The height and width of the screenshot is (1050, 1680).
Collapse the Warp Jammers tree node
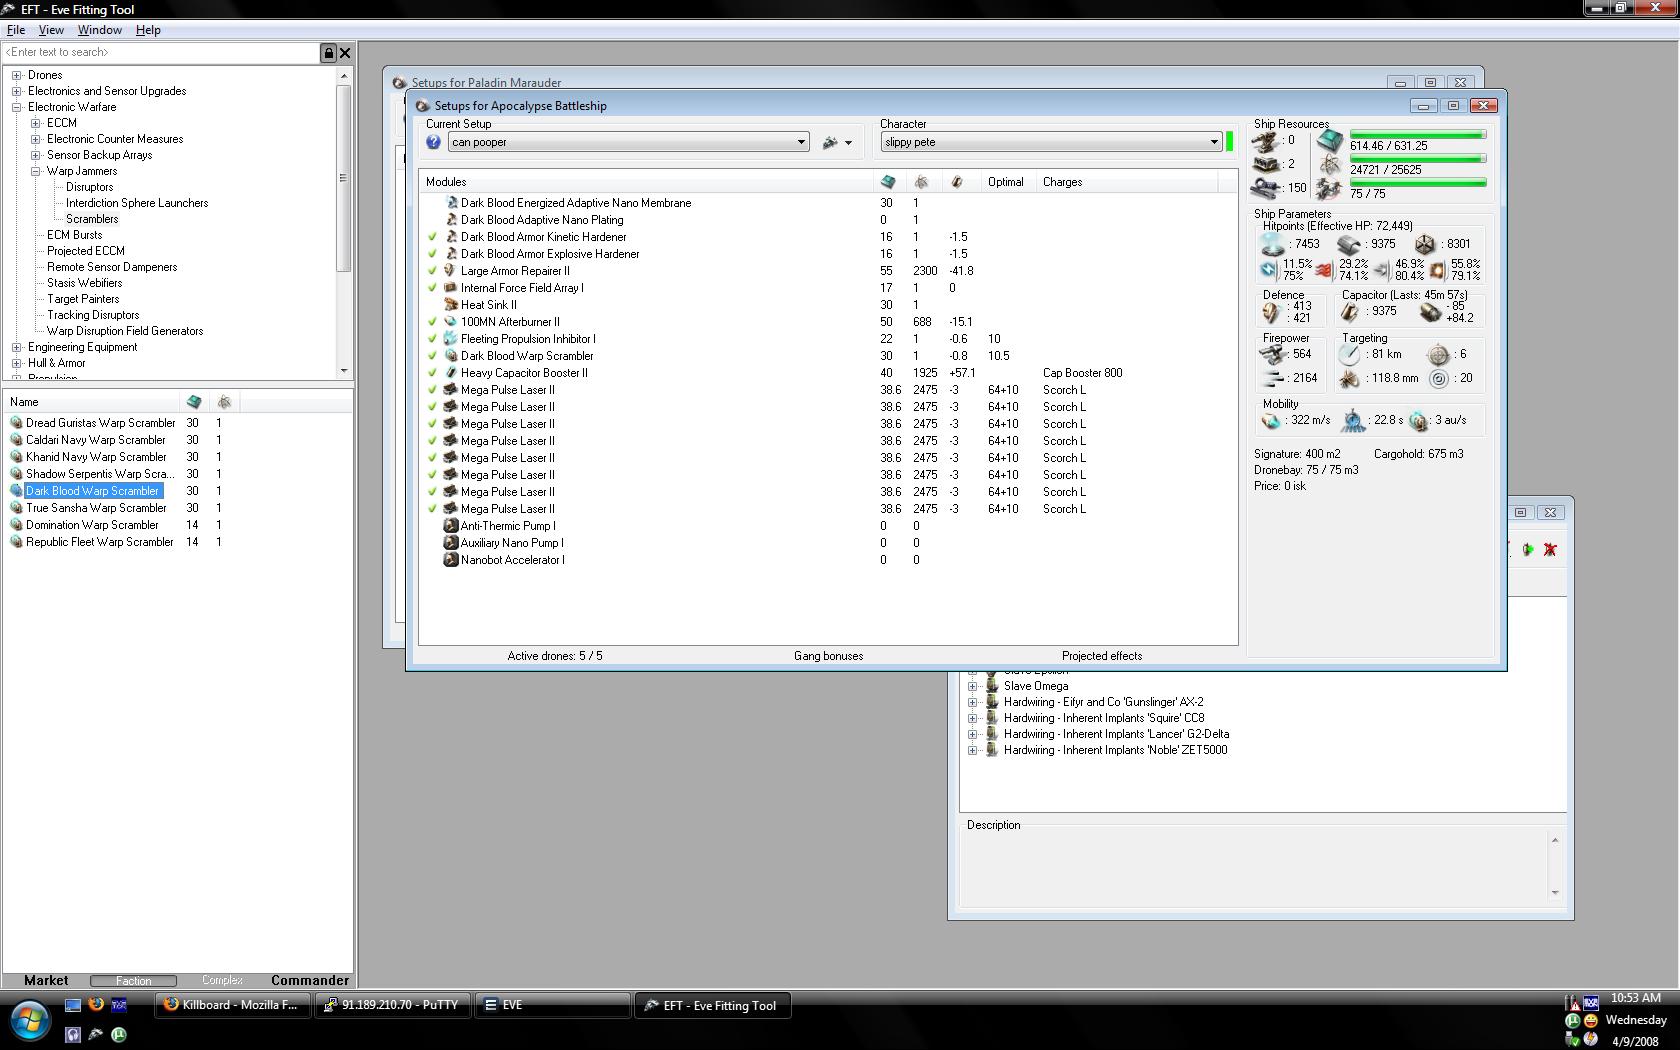[x=36, y=171]
